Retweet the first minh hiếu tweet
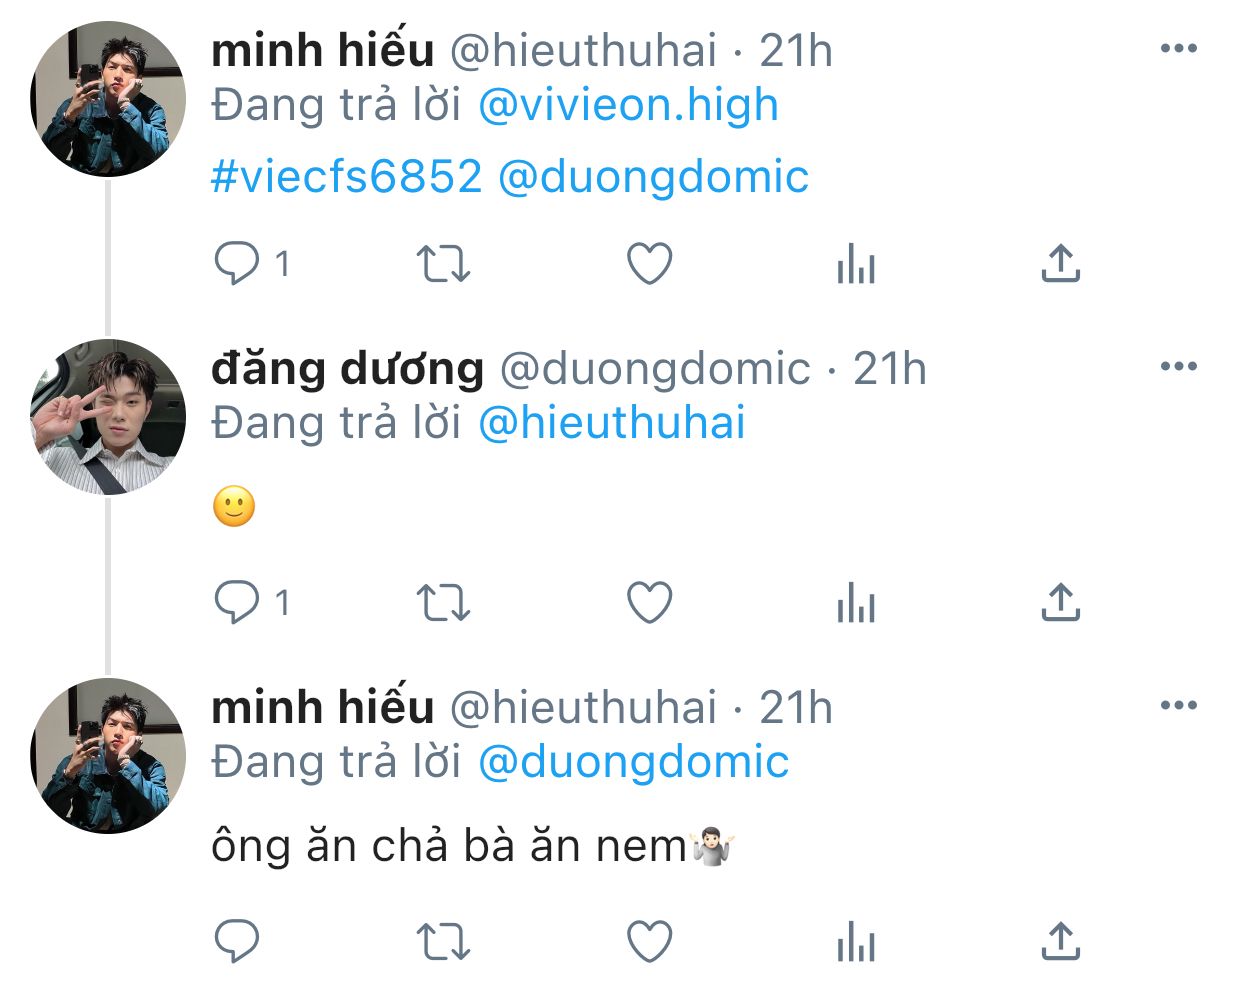The image size is (1242, 988). click(443, 264)
